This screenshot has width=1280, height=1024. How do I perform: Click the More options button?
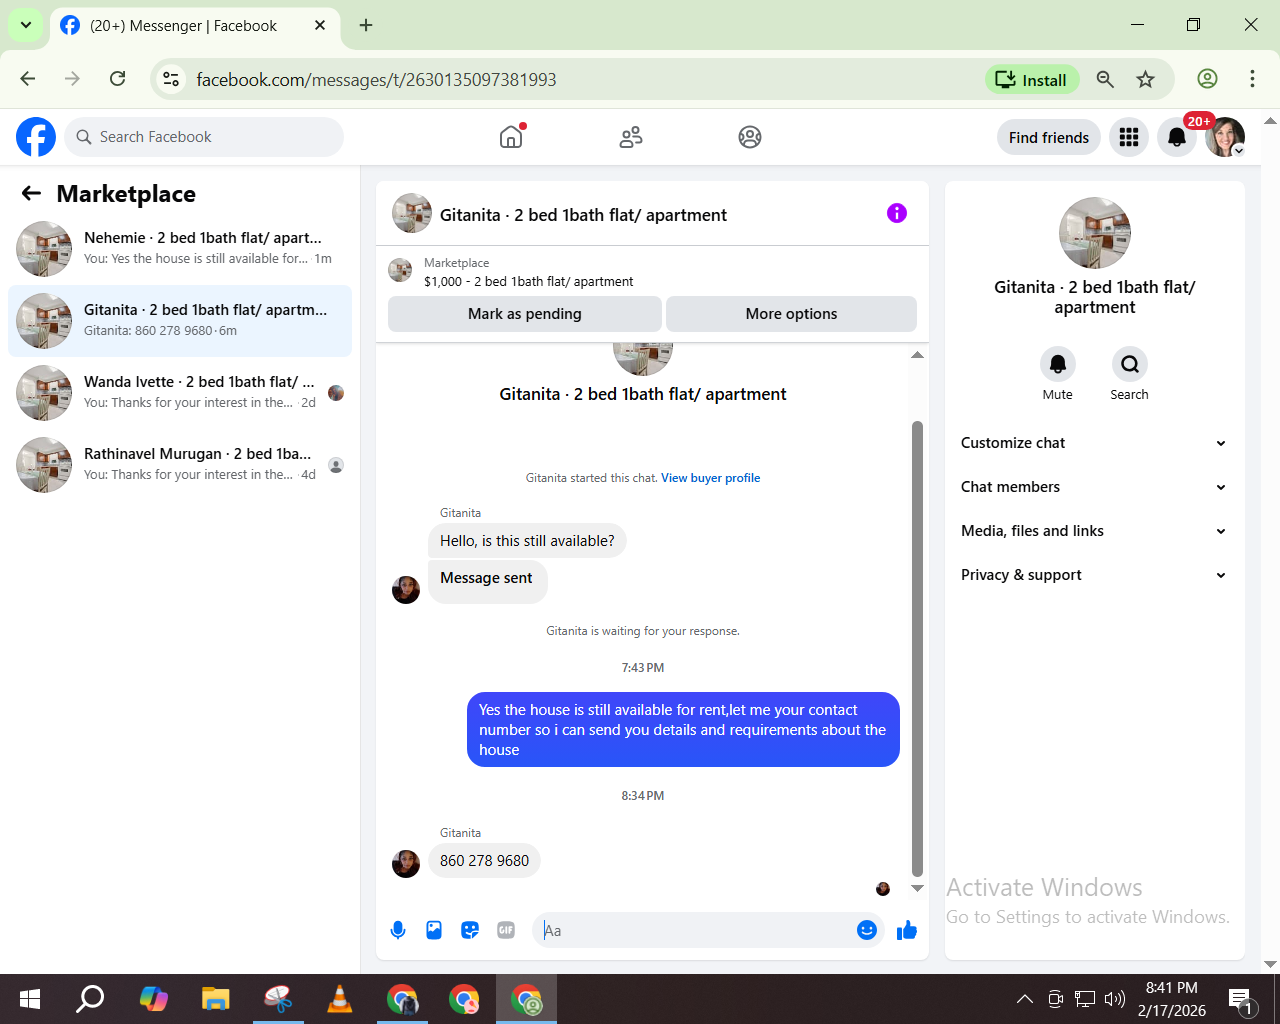791,313
